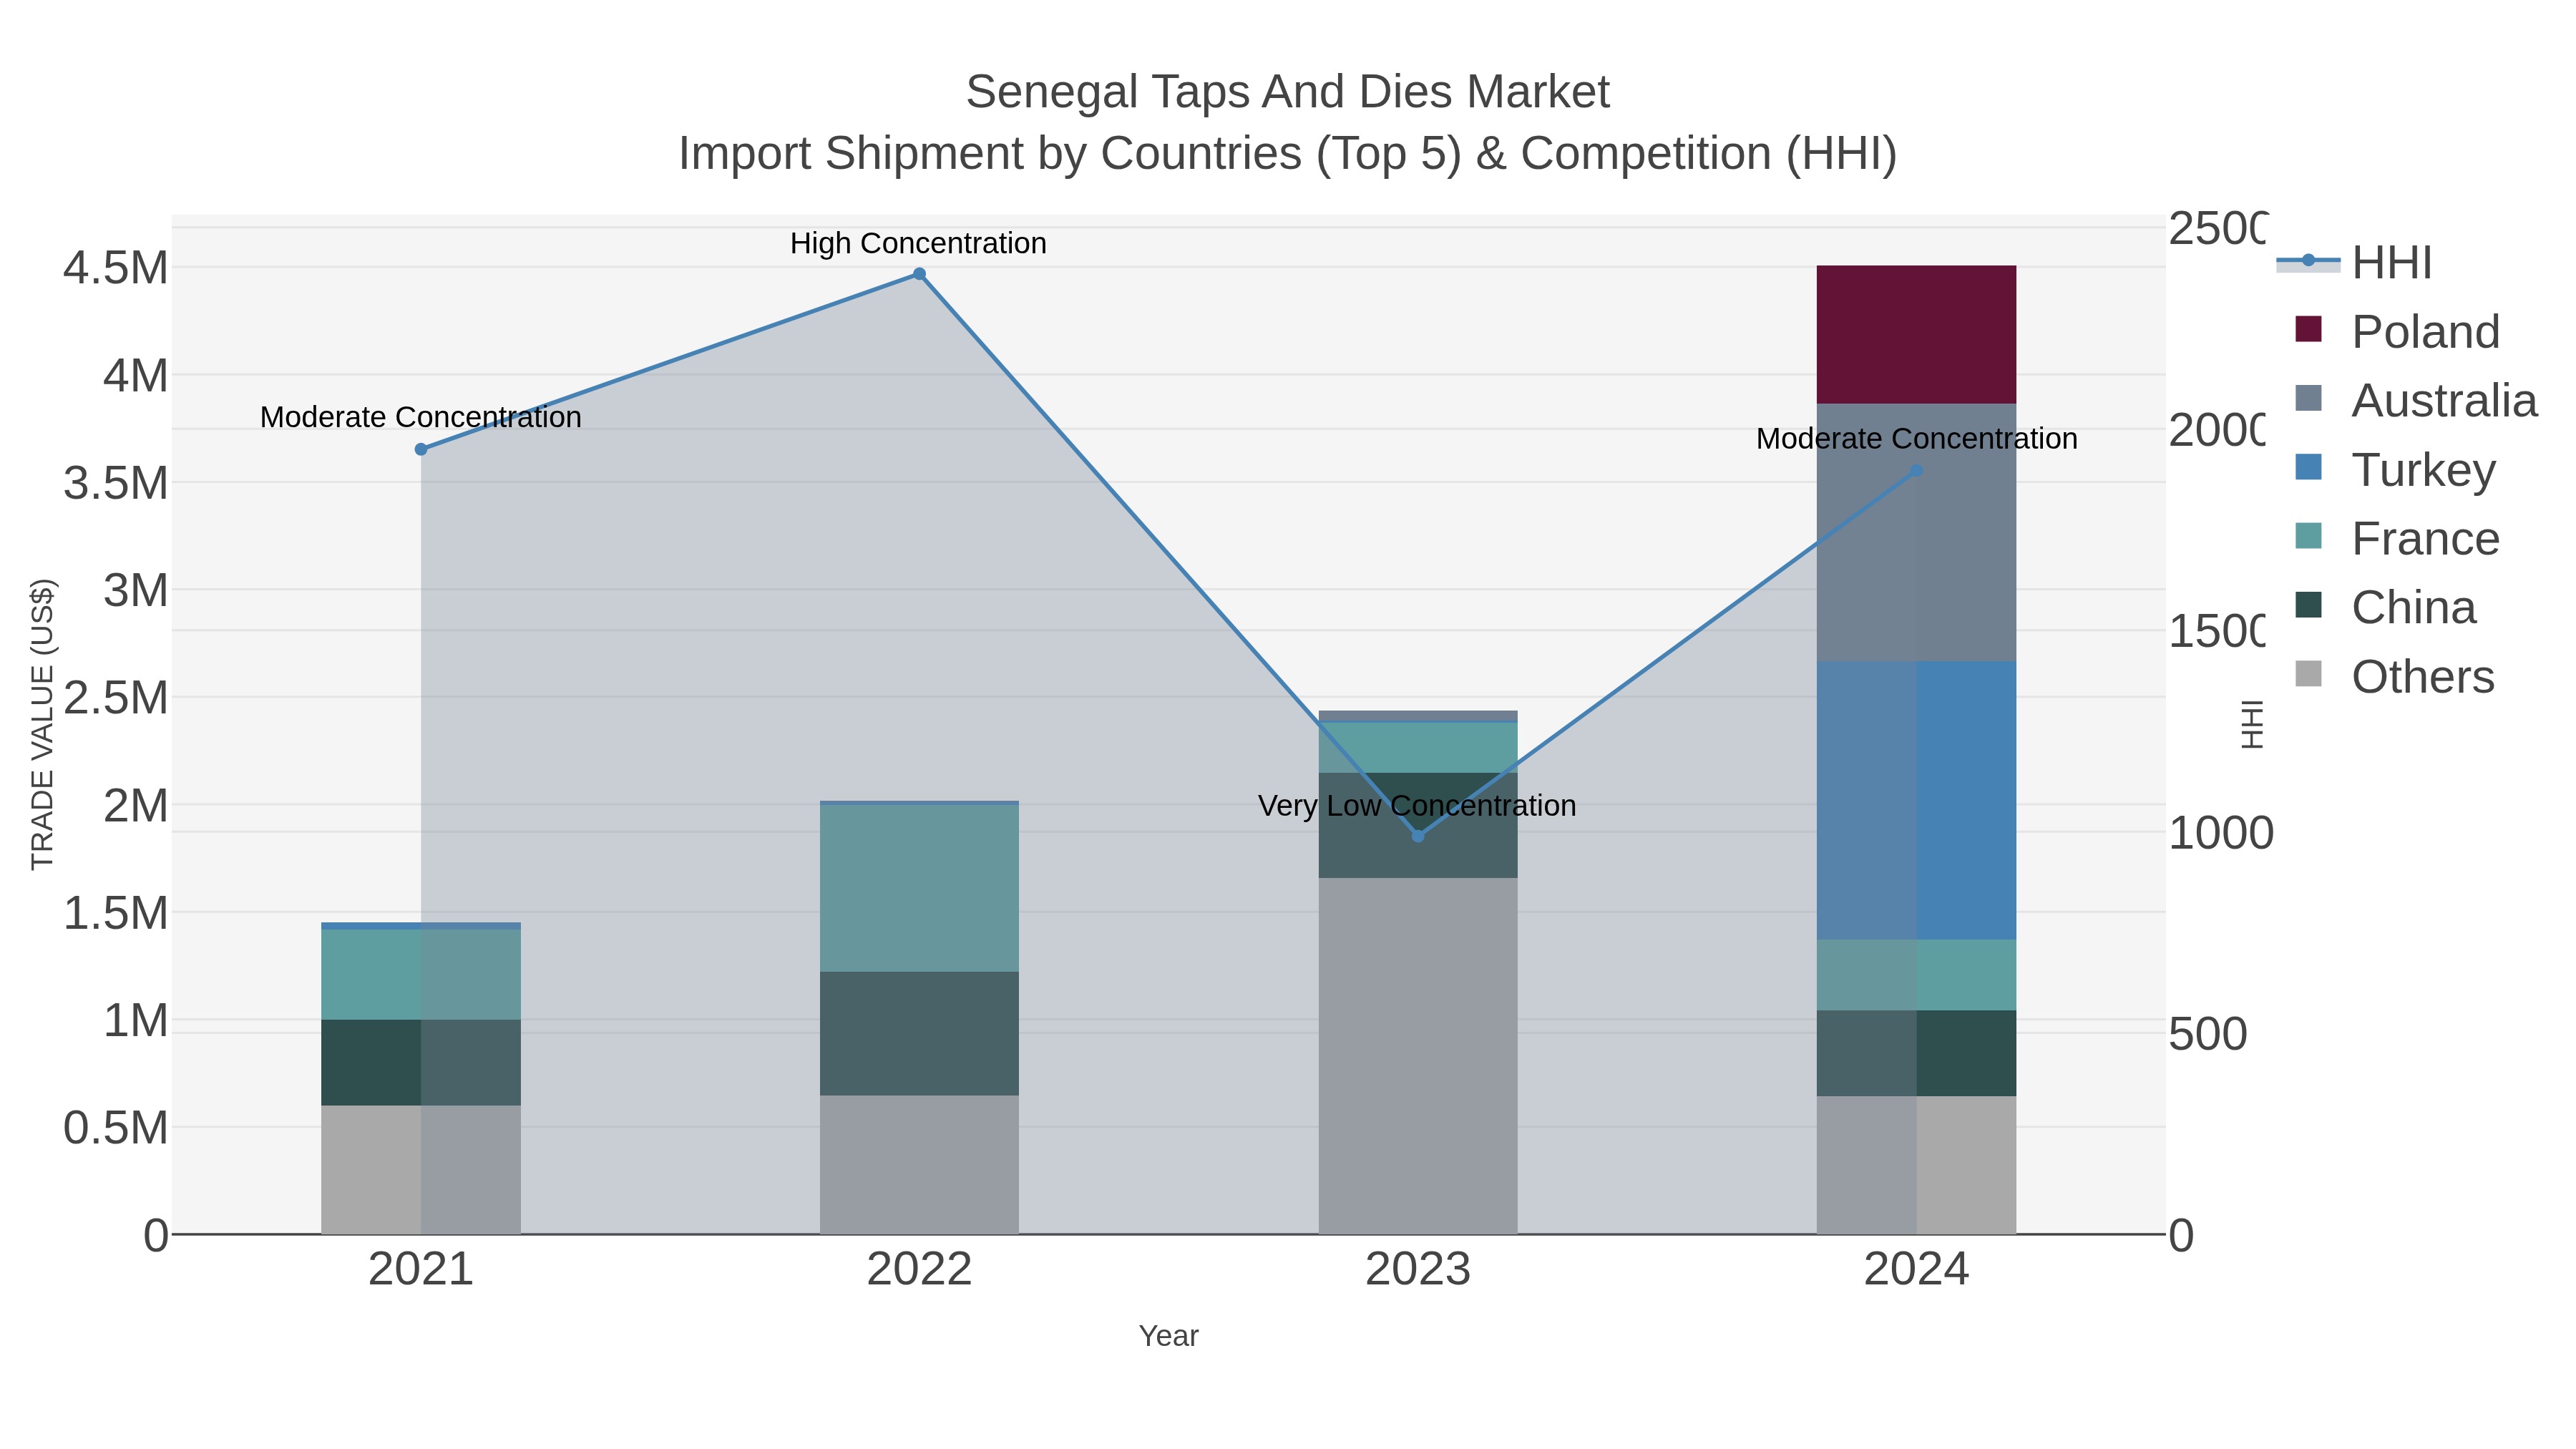2576x1449 pixels.
Task: Toggle the HHI legend entry
Action: (x=2354, y=263)
